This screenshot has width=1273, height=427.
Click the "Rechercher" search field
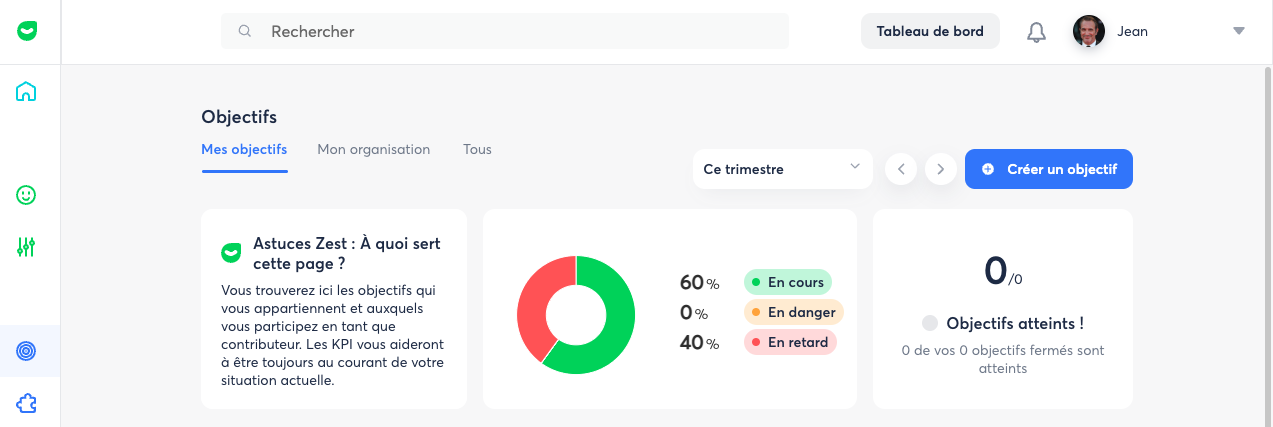coord(505,31)
